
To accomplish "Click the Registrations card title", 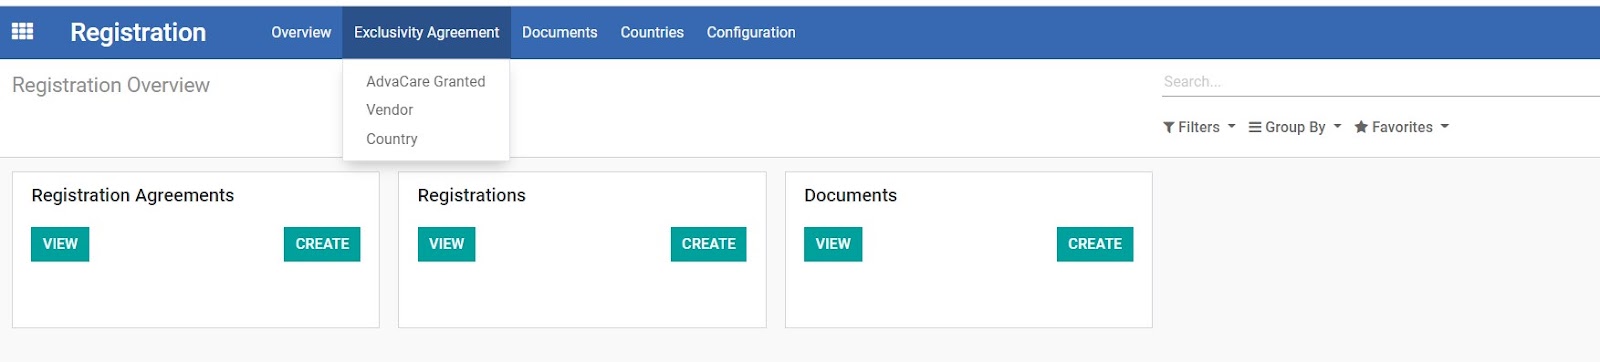I will tap(472, 195).
